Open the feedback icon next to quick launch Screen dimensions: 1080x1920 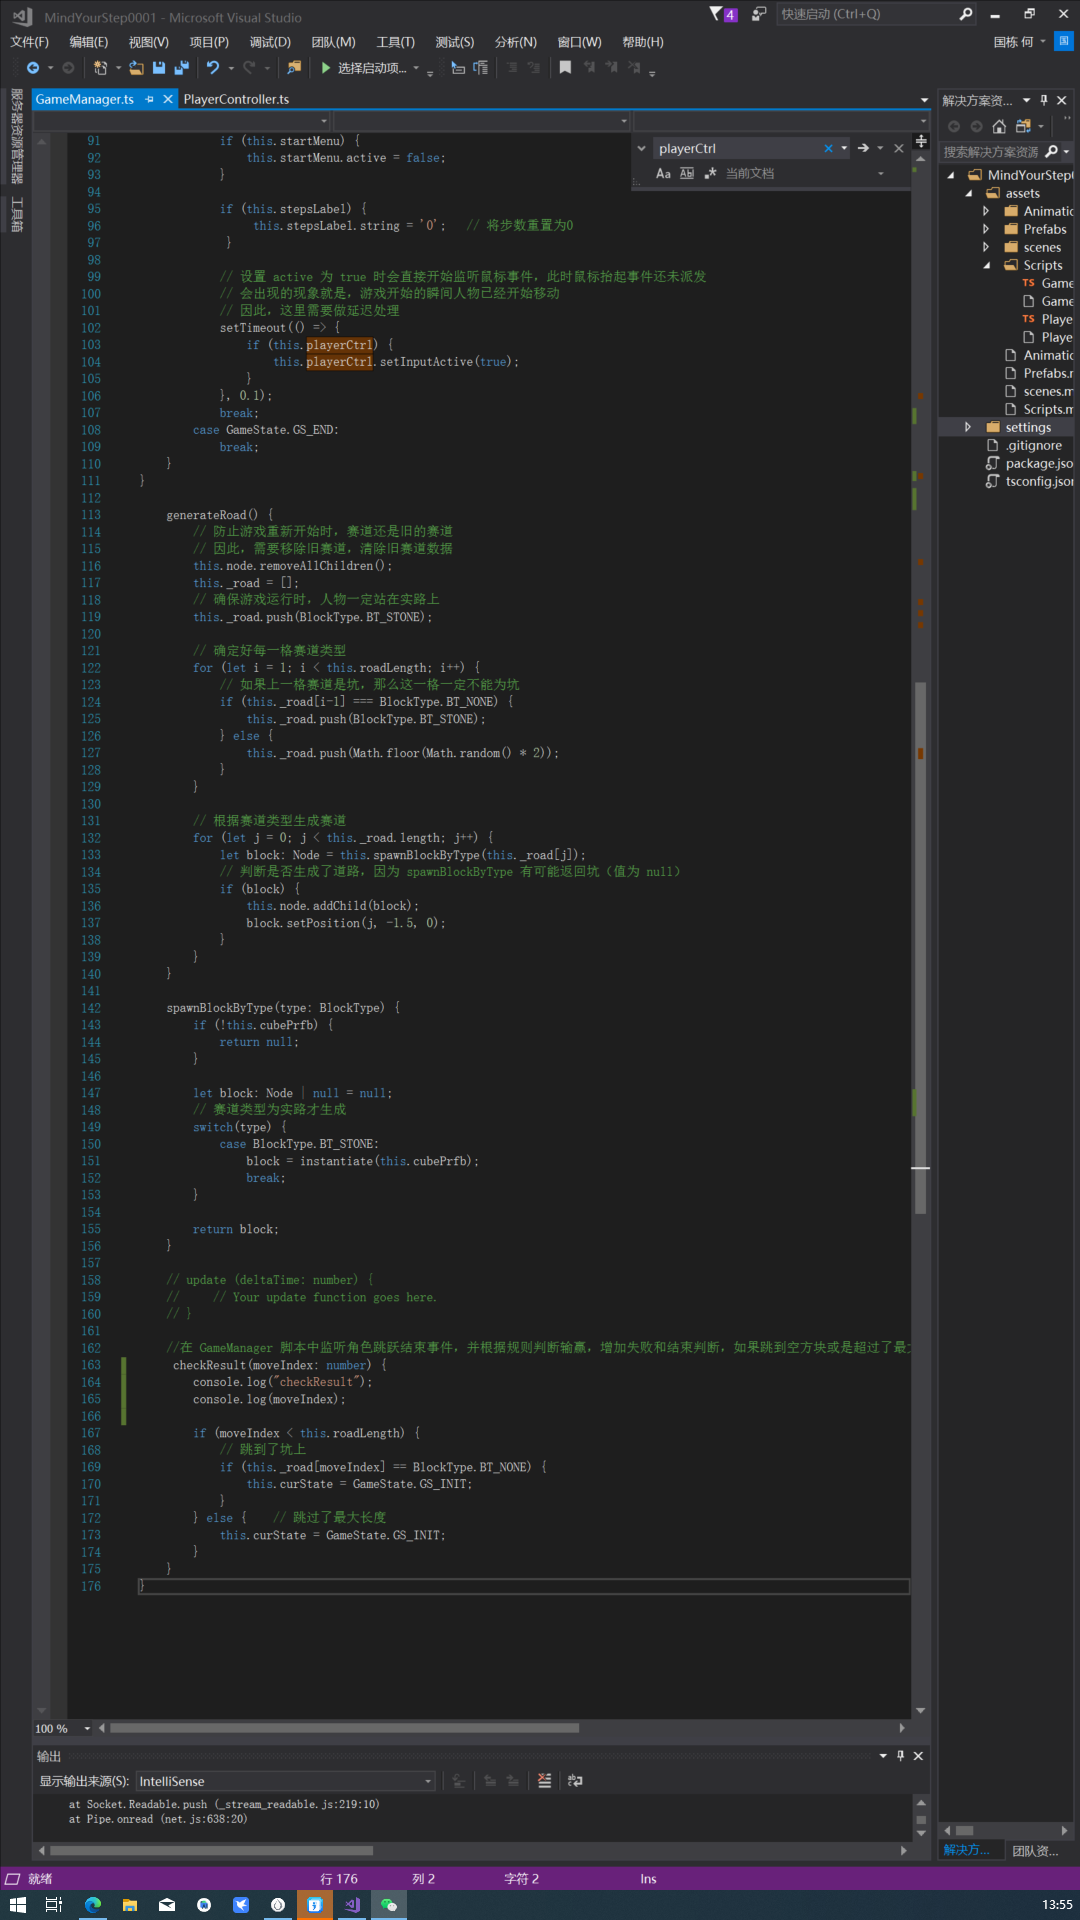759,14
